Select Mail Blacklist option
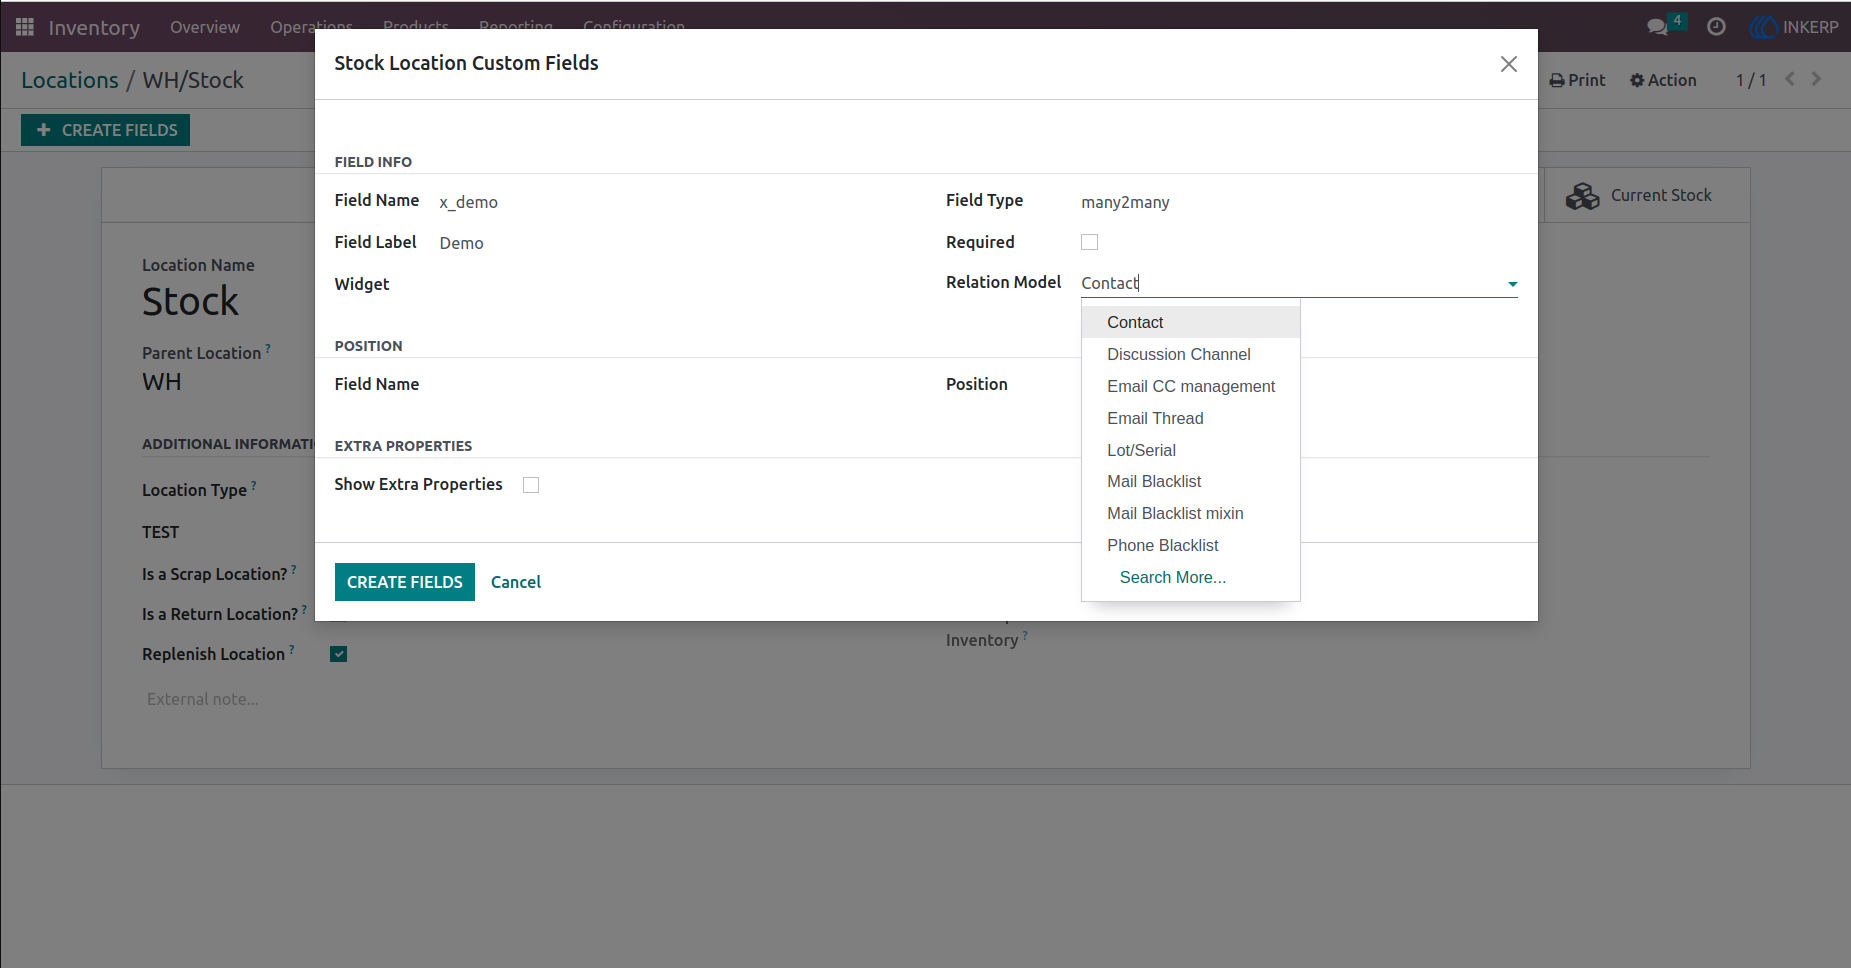Viewport: 1851px width, 968px height. coord(1191,481)
